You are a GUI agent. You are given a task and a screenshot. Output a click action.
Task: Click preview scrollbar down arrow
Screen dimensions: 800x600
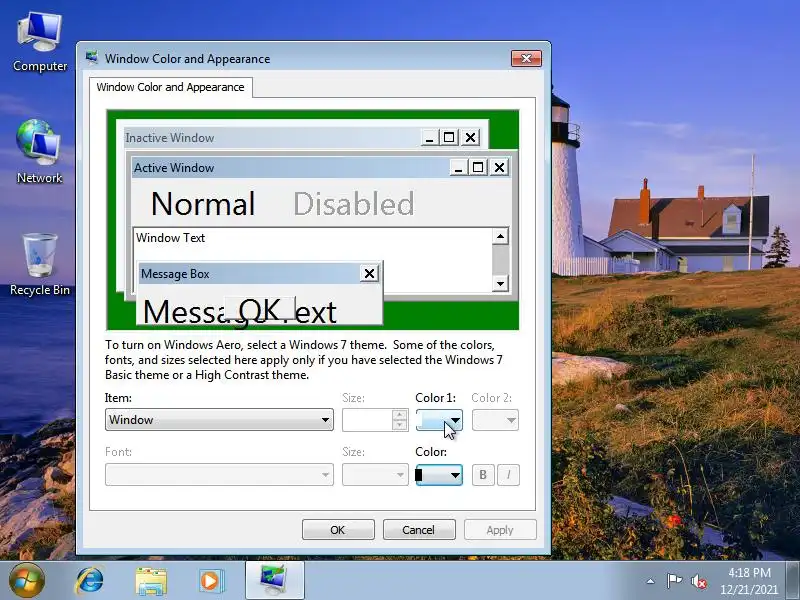pyautogui.click(x=500, y=283)
